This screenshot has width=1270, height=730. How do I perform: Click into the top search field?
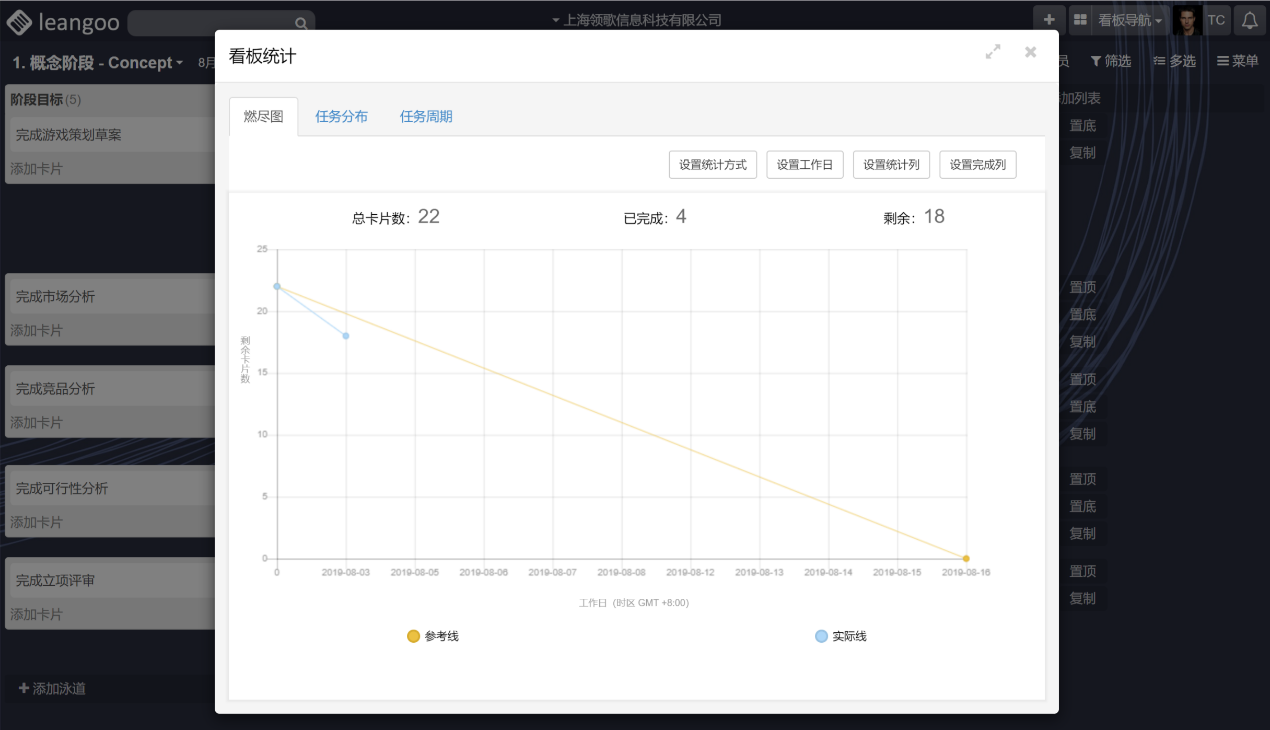[x=210, y=23]
